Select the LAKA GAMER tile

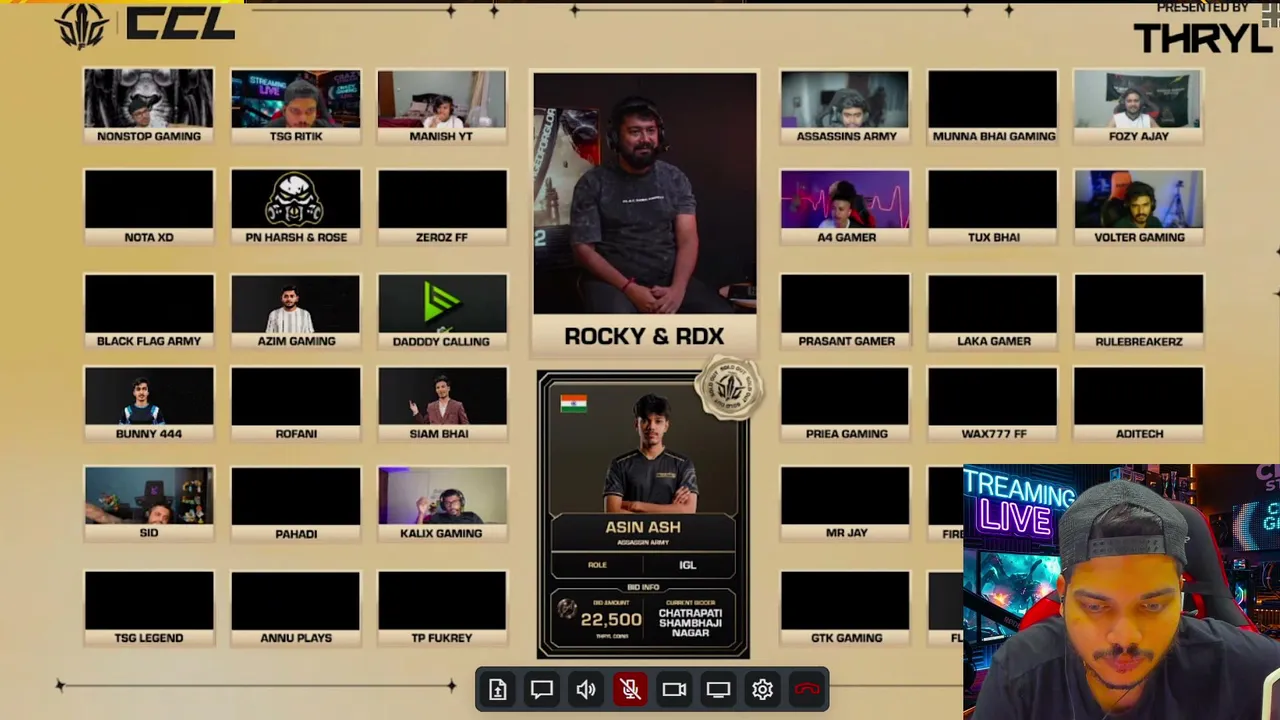pos(993,311)
